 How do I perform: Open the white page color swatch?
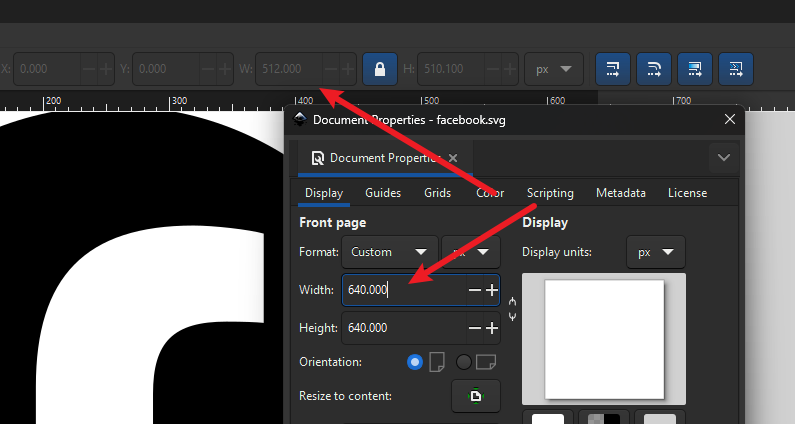548,417
